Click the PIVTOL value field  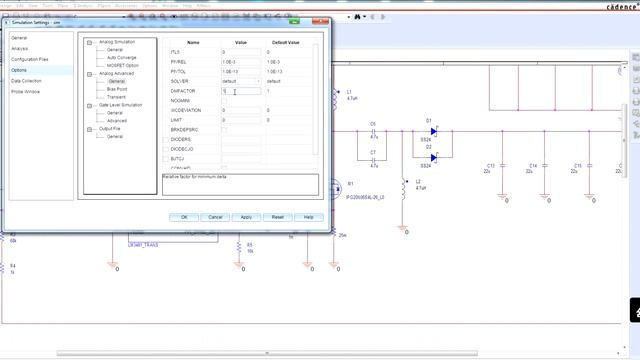[241, 71]
